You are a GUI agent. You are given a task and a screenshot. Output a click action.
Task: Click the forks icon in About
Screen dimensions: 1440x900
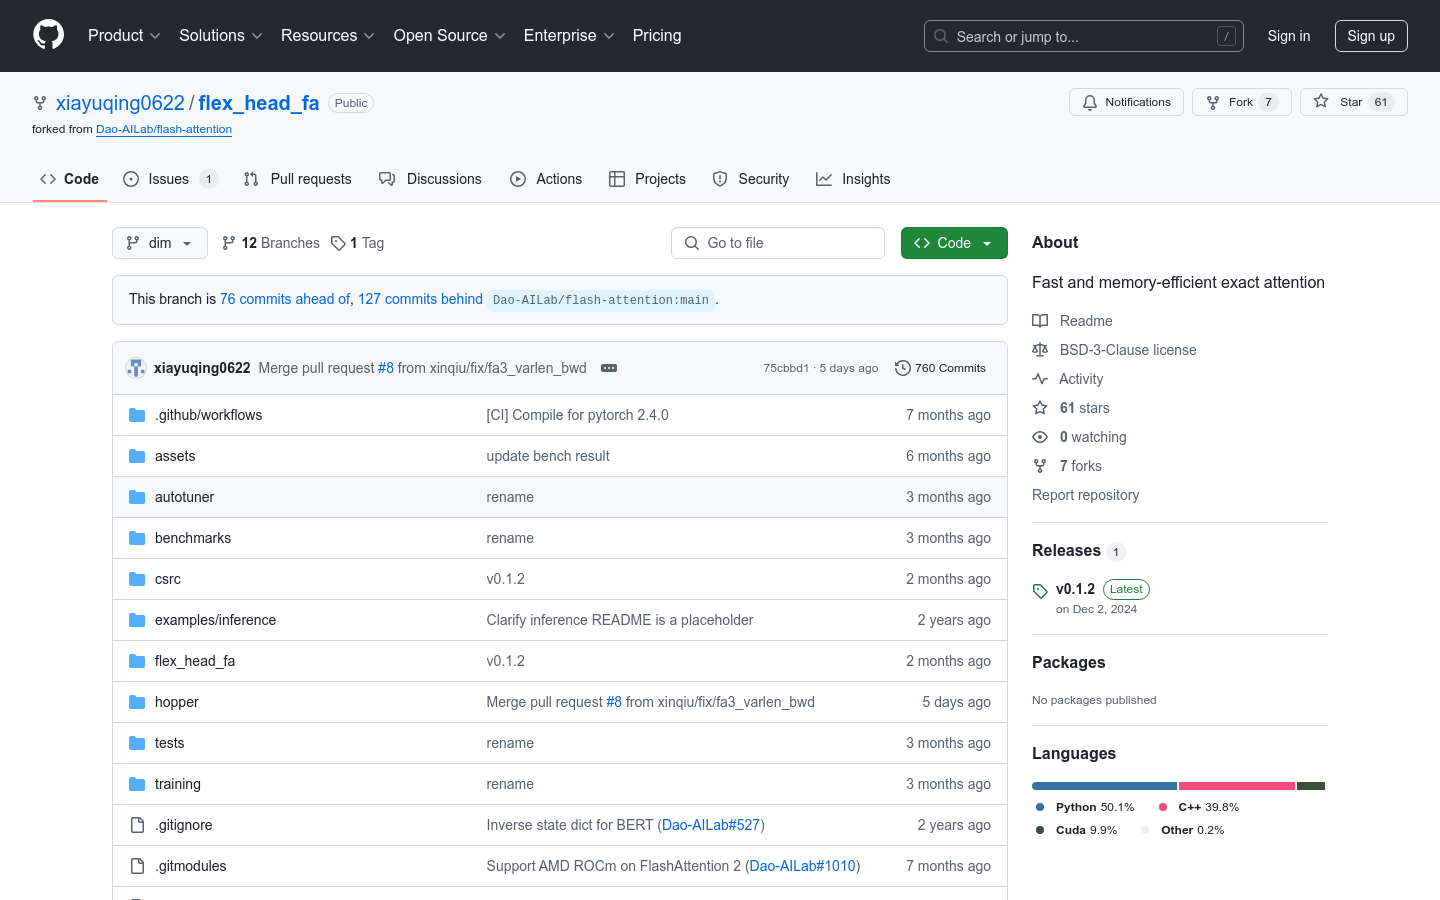tap(1040, 466)
